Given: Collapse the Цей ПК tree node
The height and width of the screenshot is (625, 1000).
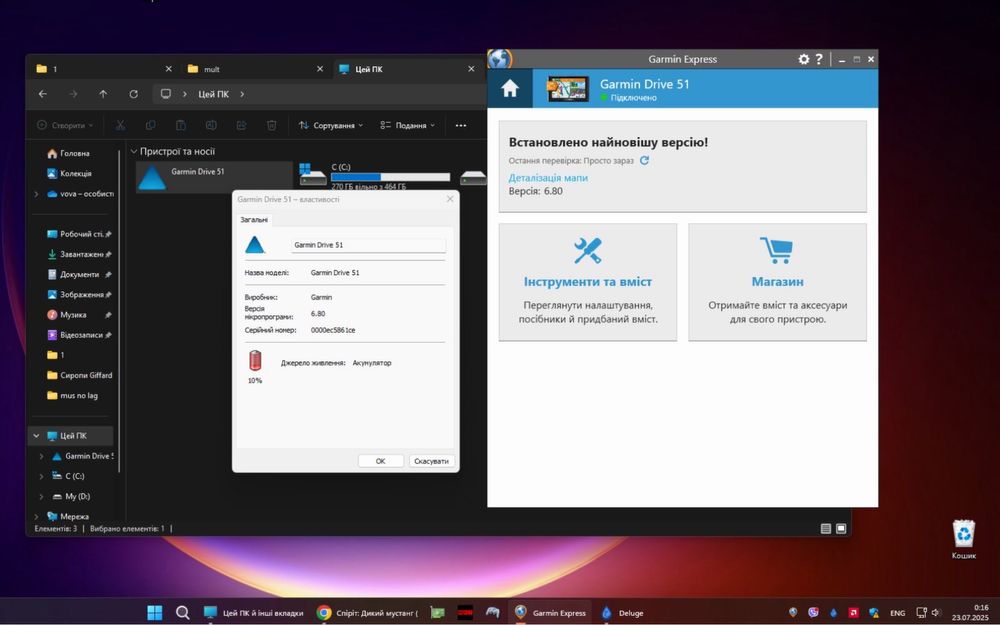Looking at the screenshot, I should [36, 436].
